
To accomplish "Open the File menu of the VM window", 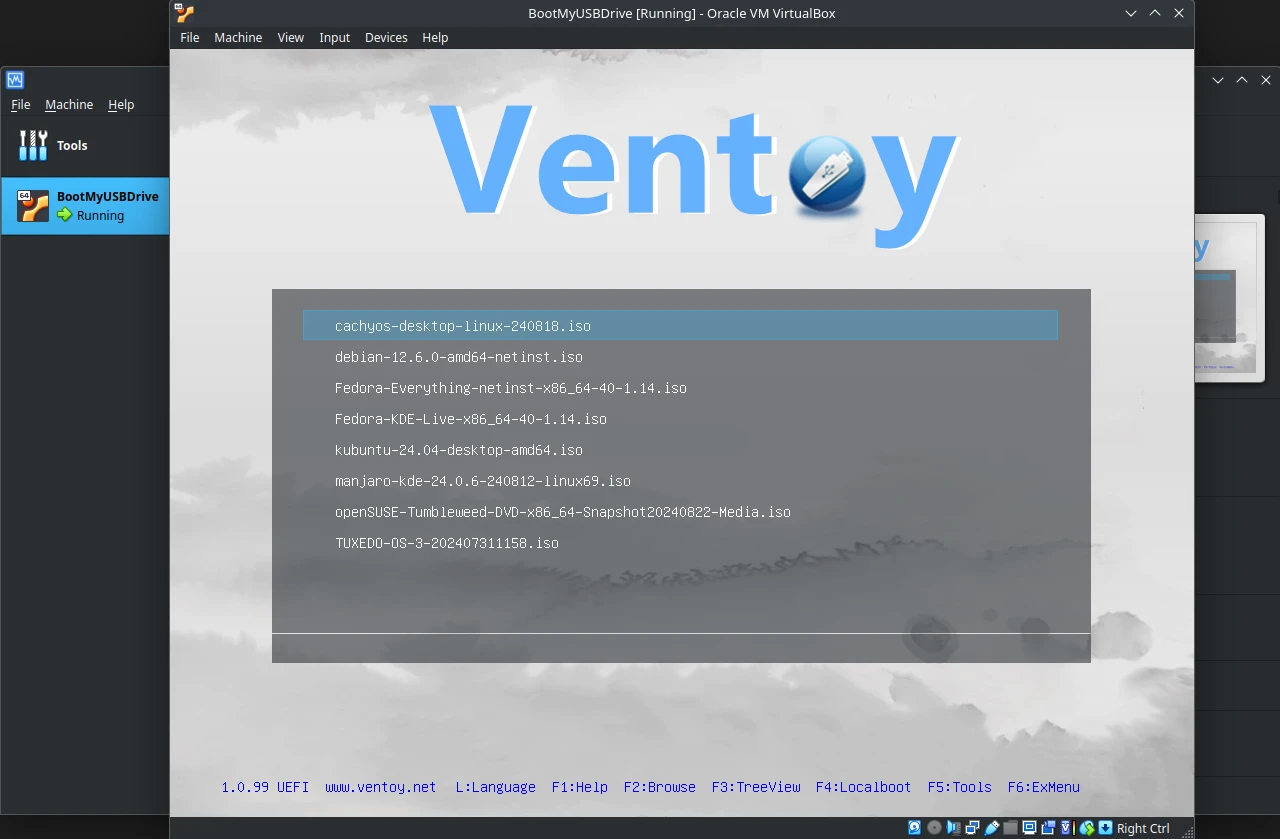I will point(190,37).
